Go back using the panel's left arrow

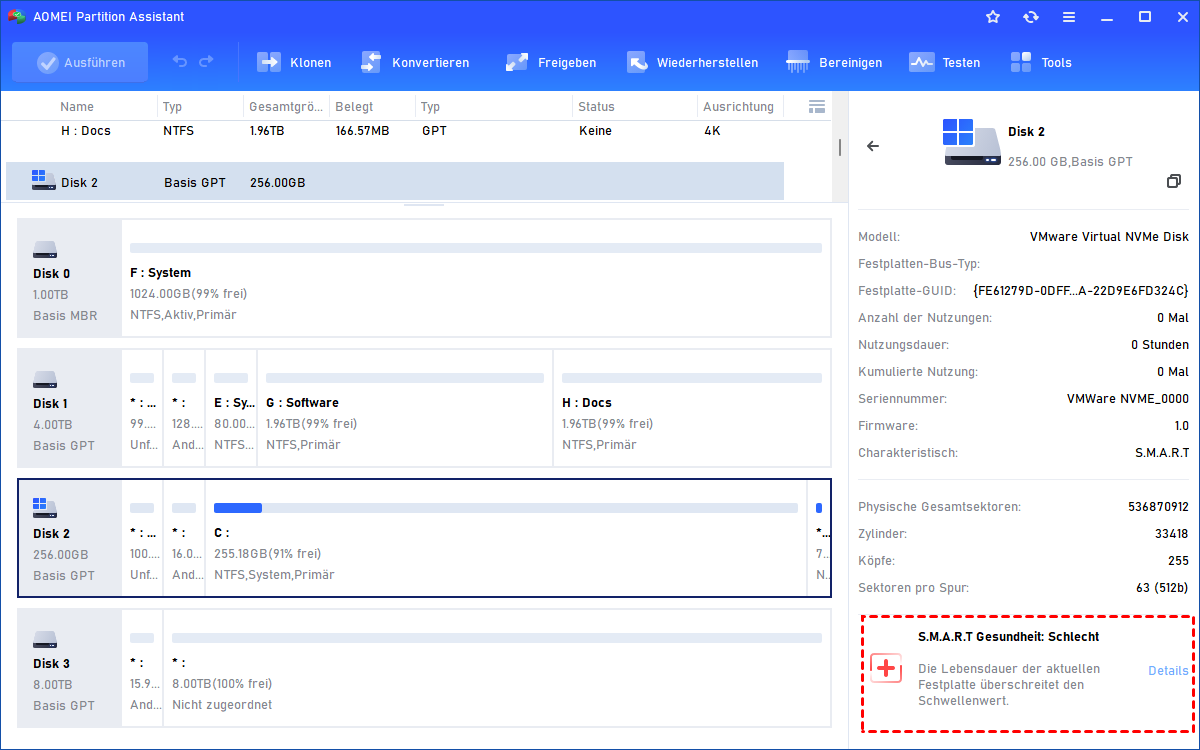click(873, 146)
